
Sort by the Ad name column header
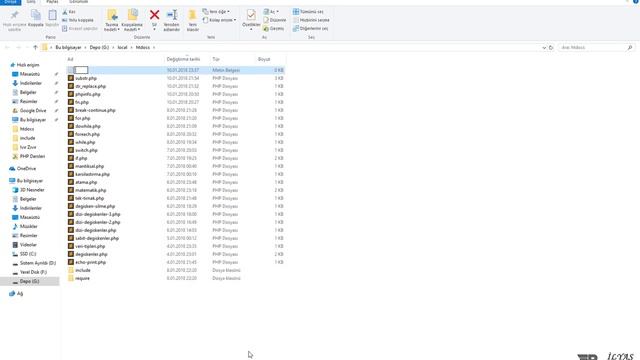(70, 59)
